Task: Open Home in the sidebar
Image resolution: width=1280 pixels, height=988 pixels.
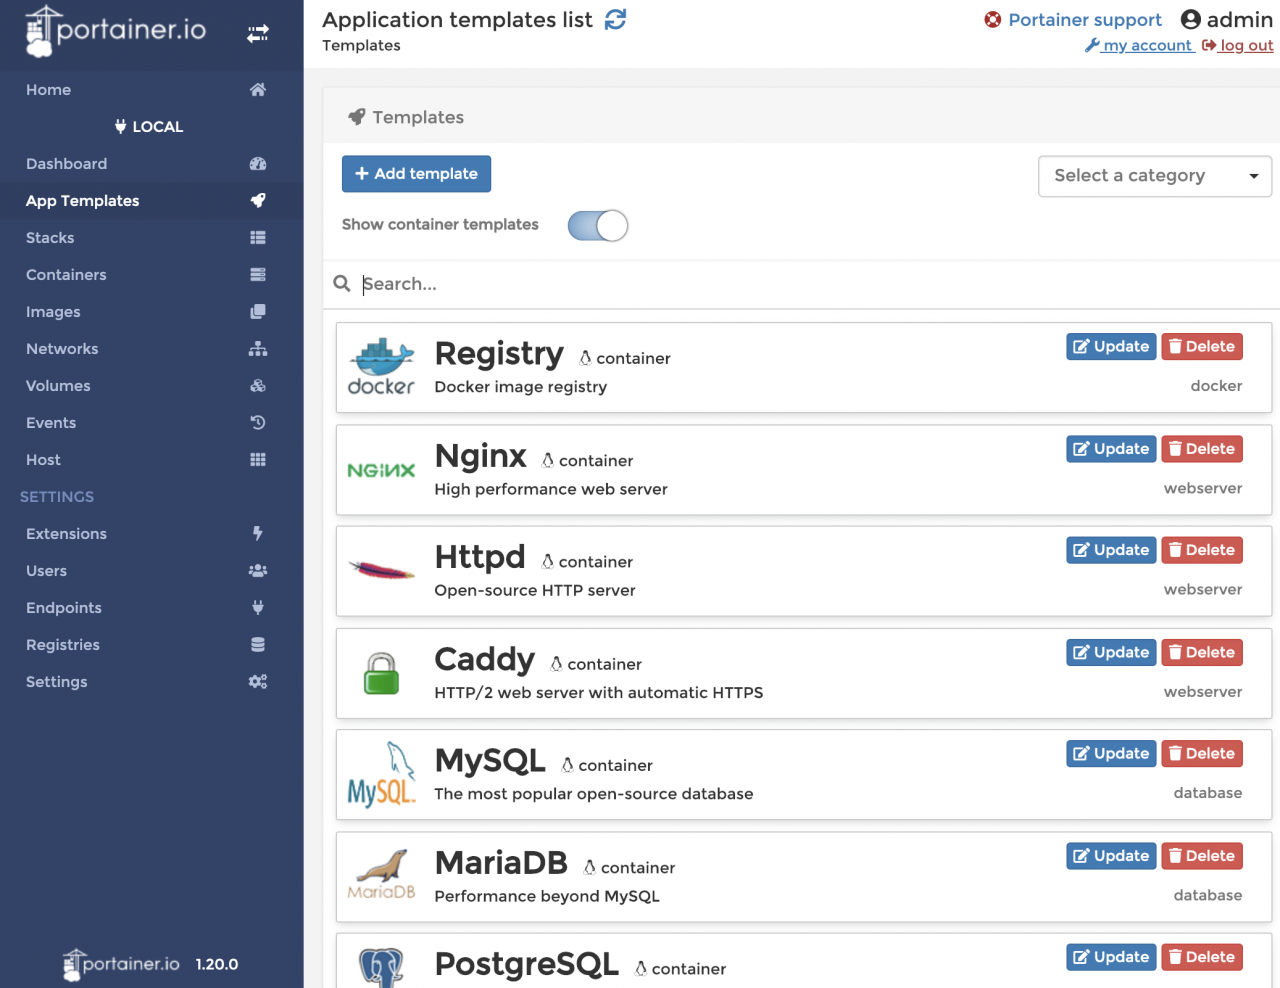Action: (49, 90)
